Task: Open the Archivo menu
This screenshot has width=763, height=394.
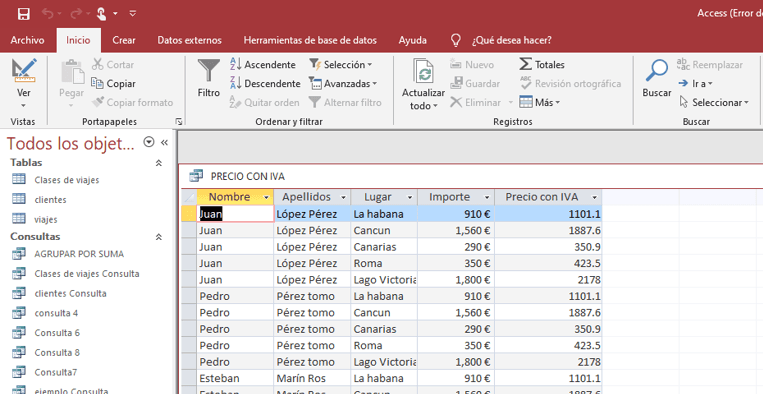Action: click(x=27, y=40)
